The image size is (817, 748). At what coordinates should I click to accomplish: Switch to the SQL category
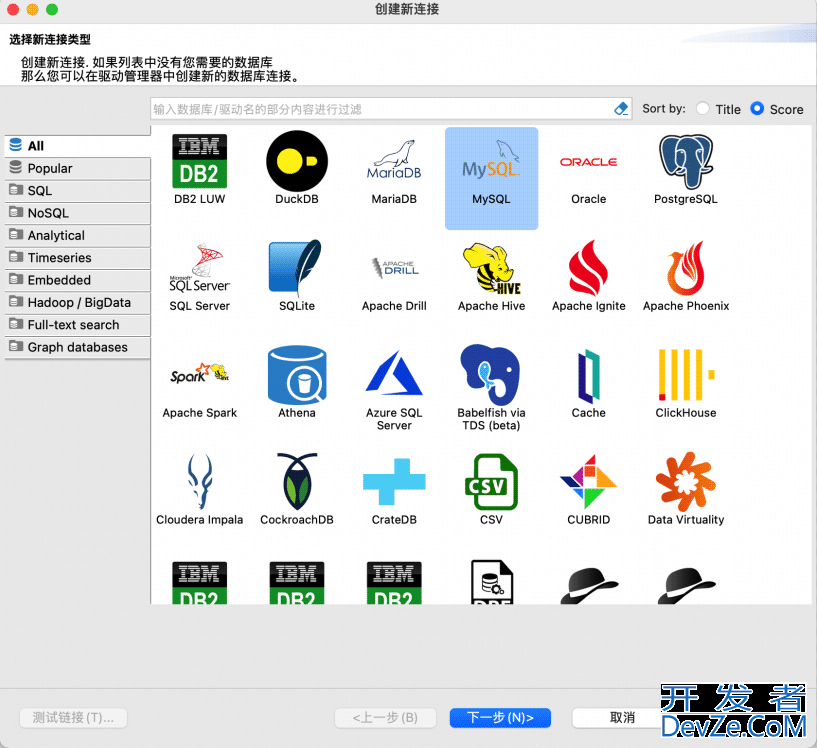tap(78, 191)
